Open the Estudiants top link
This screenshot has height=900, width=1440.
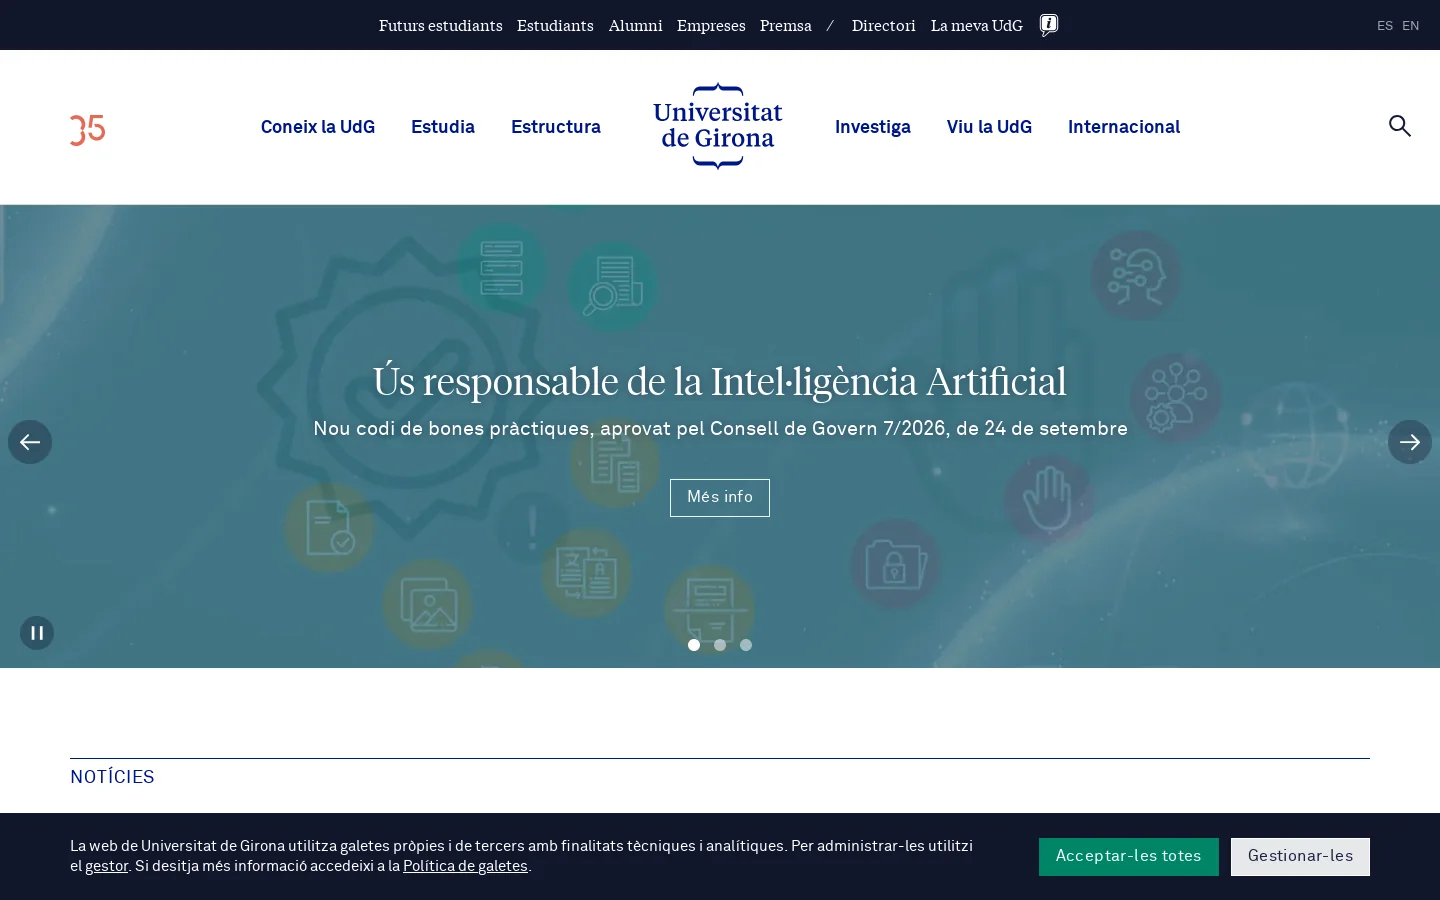(x=555, y=26)
